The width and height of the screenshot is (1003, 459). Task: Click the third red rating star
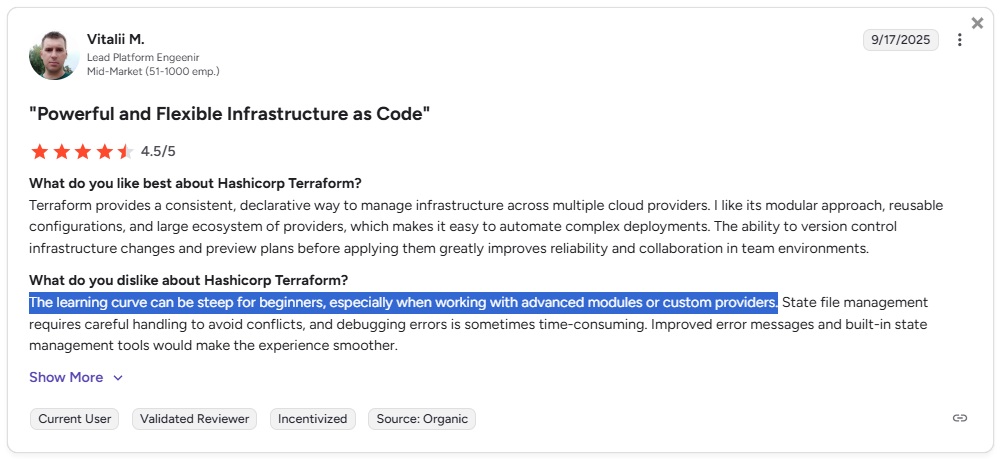coord(83,152)
